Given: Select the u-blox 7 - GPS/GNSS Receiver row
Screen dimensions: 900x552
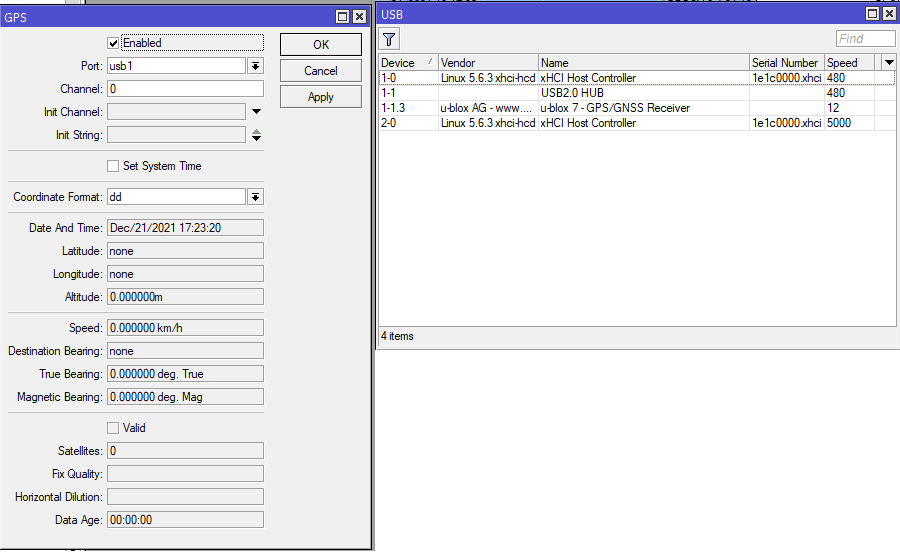Looking at the screenshot, I should (x=637, y=108).
